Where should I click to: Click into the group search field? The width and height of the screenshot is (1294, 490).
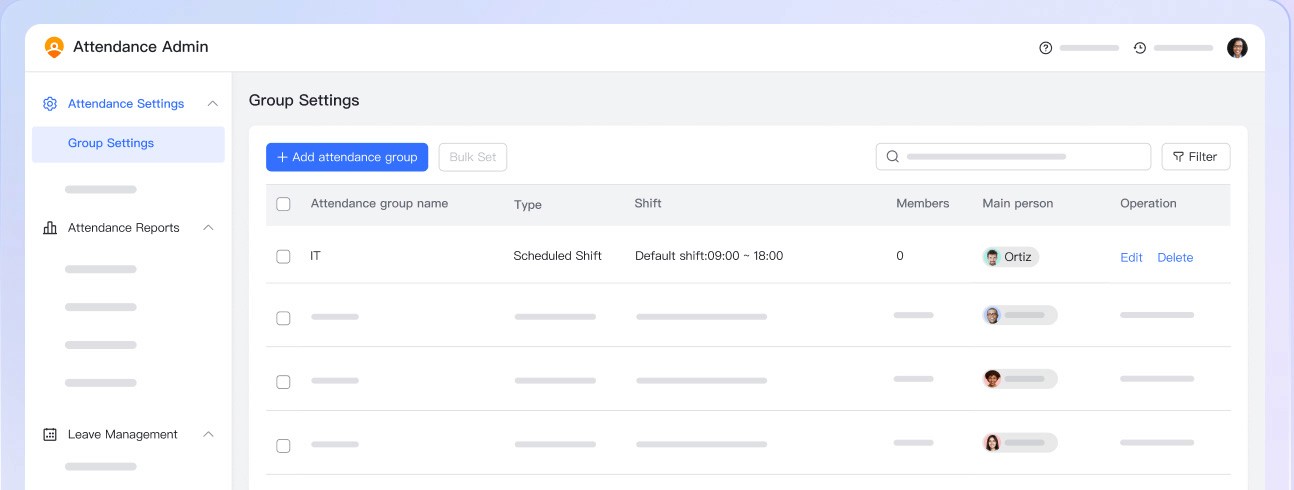(1014, 157)
